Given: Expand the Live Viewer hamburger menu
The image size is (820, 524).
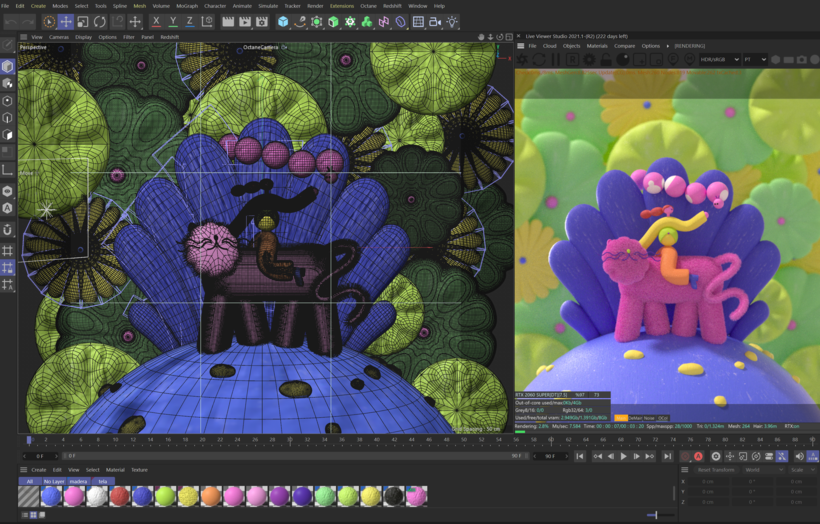Looking at the screenshot, I should 521,46.
